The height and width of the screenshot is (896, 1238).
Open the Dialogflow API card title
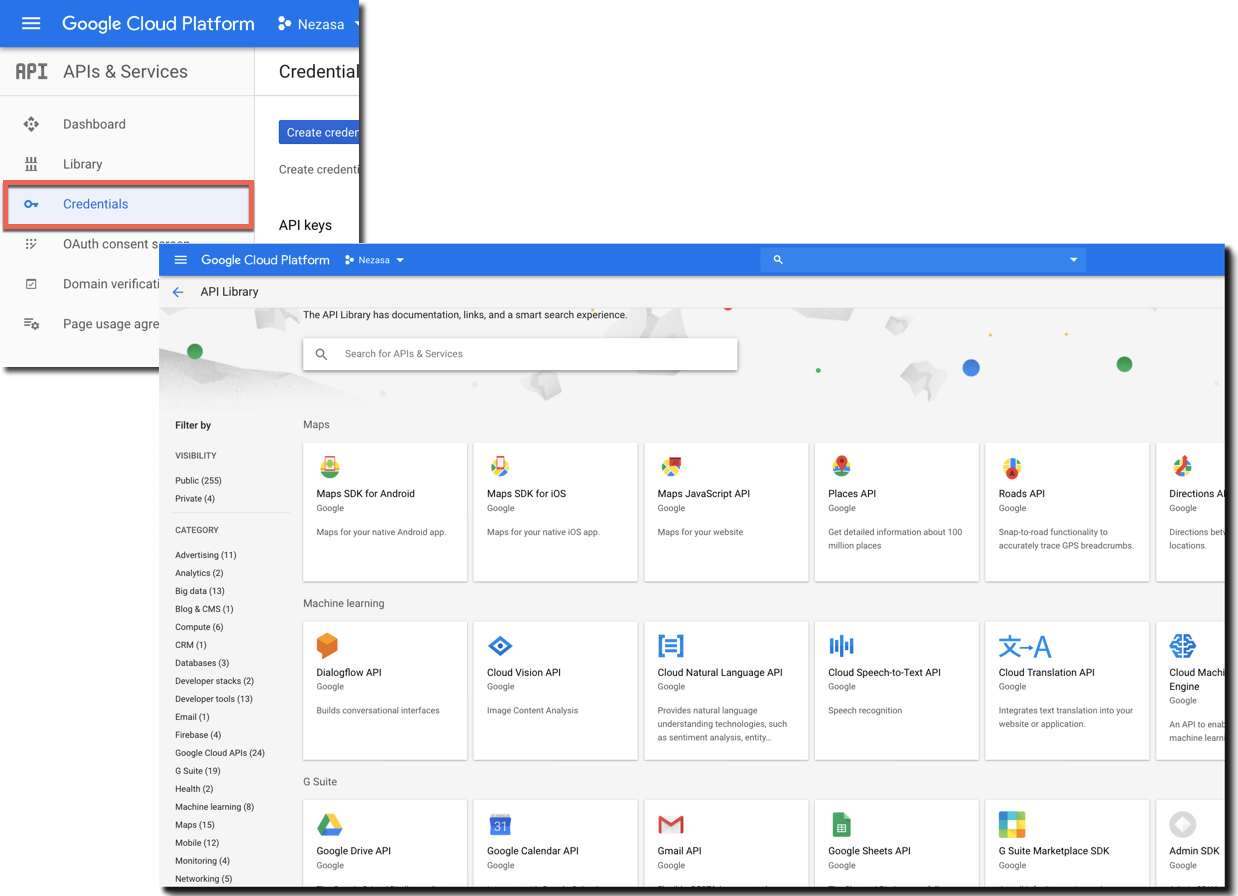(349, 673)
